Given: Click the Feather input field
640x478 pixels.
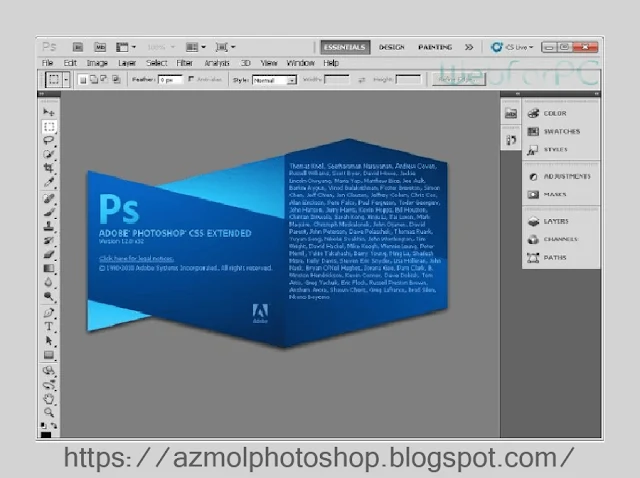Looking at the screenshot, I should pos(170,80).
